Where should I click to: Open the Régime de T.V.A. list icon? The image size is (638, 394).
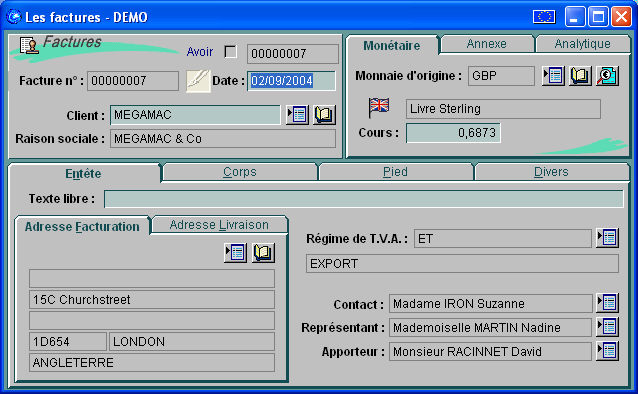607,238
